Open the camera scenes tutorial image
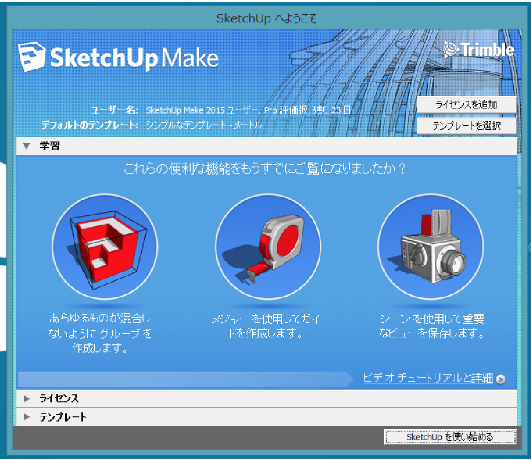531x460 pixels. point(431,247)
